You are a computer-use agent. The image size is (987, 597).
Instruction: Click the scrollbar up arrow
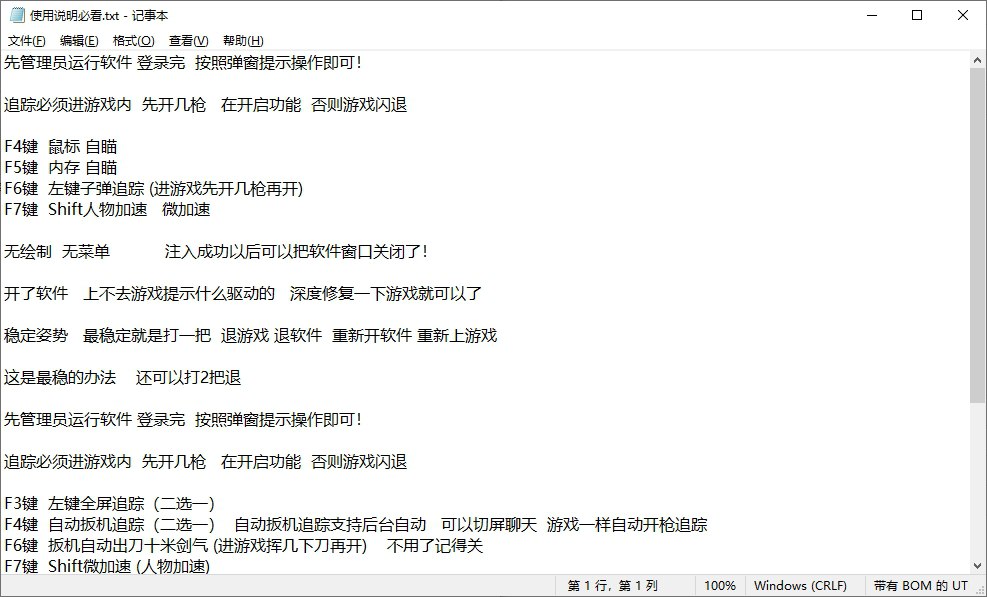coord(978,58)
